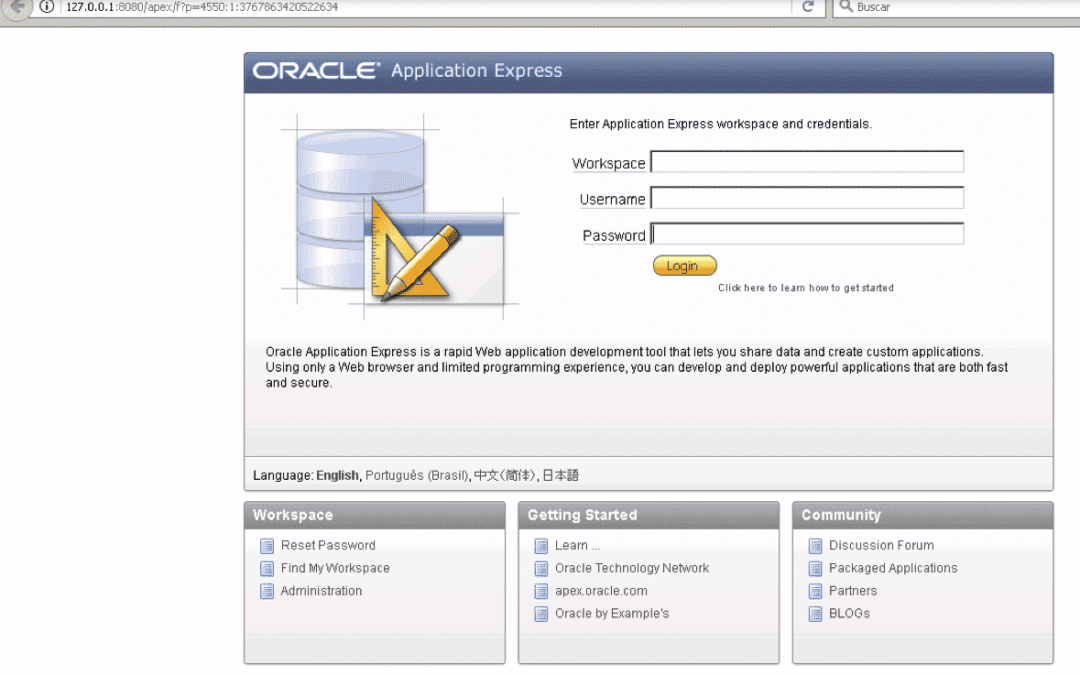Open the Administration link

click(x=321, y=591)
